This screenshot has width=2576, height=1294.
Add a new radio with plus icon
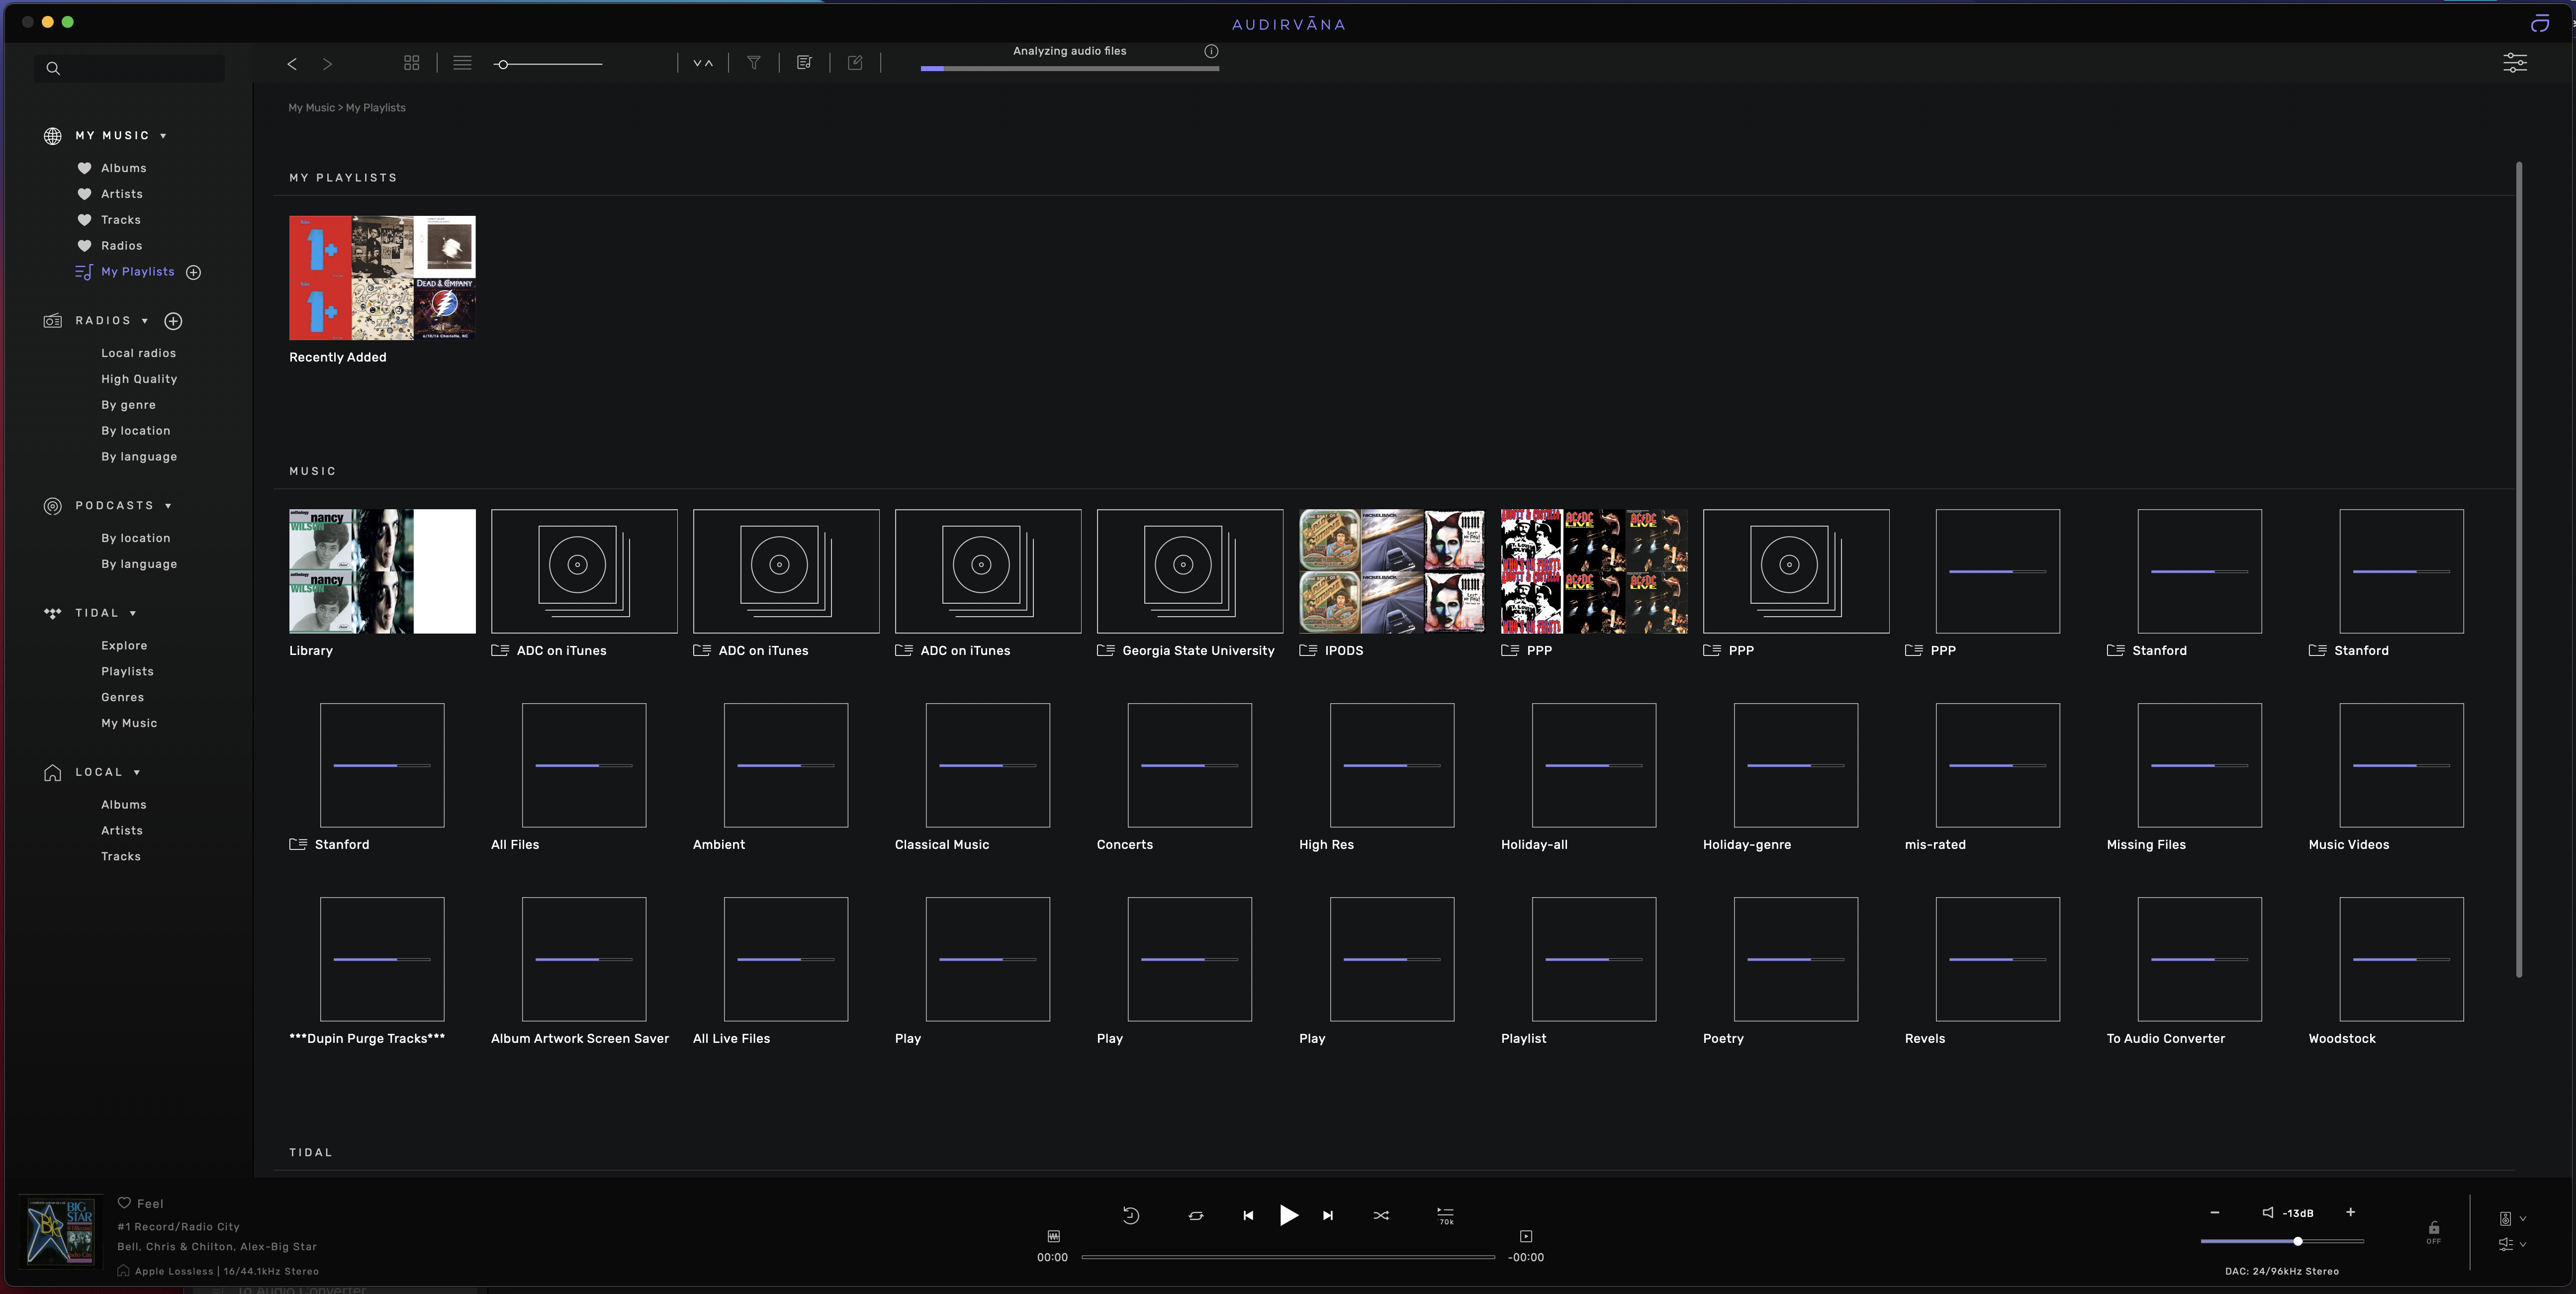click(x=173, y=321)
